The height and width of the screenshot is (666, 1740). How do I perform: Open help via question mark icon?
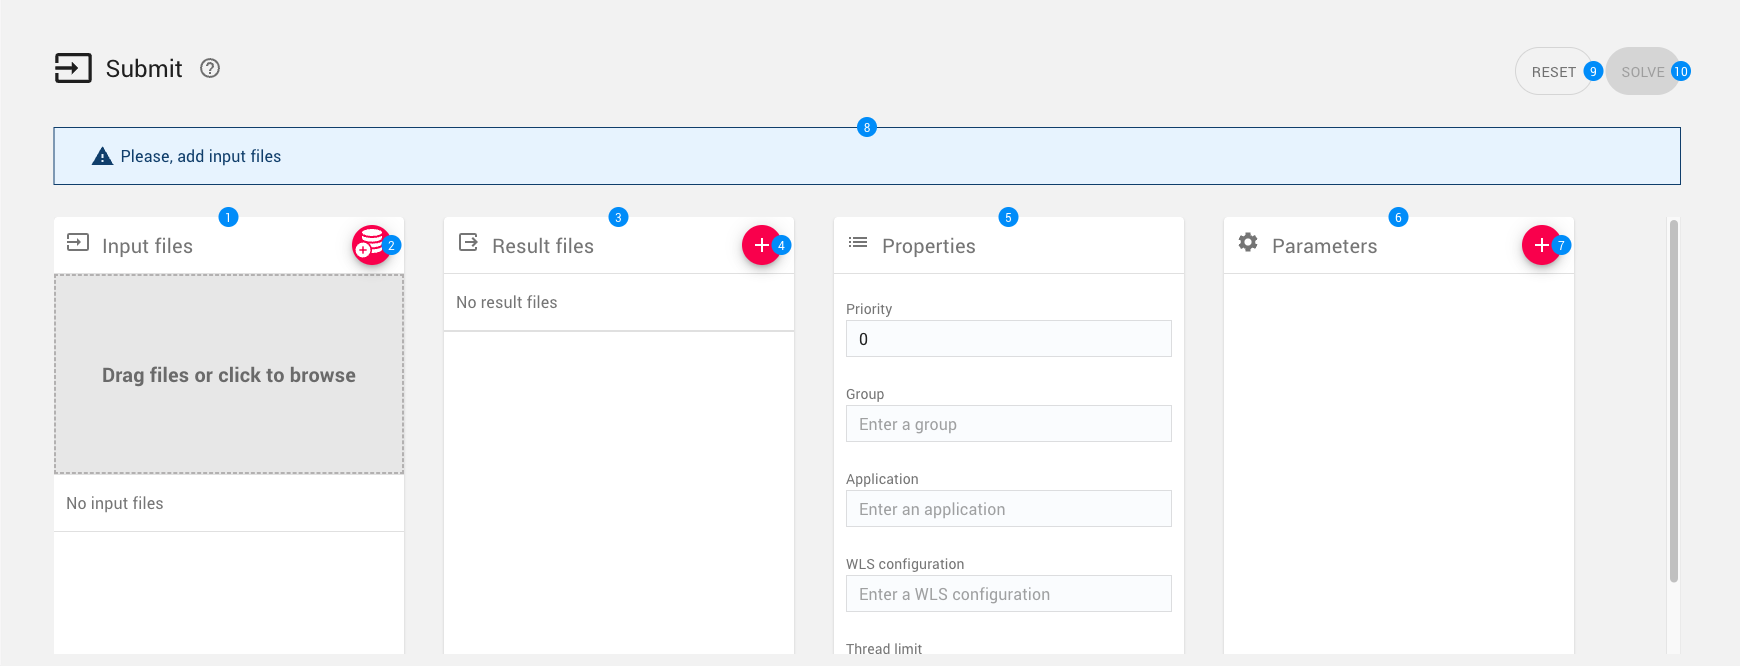(210, 68)
